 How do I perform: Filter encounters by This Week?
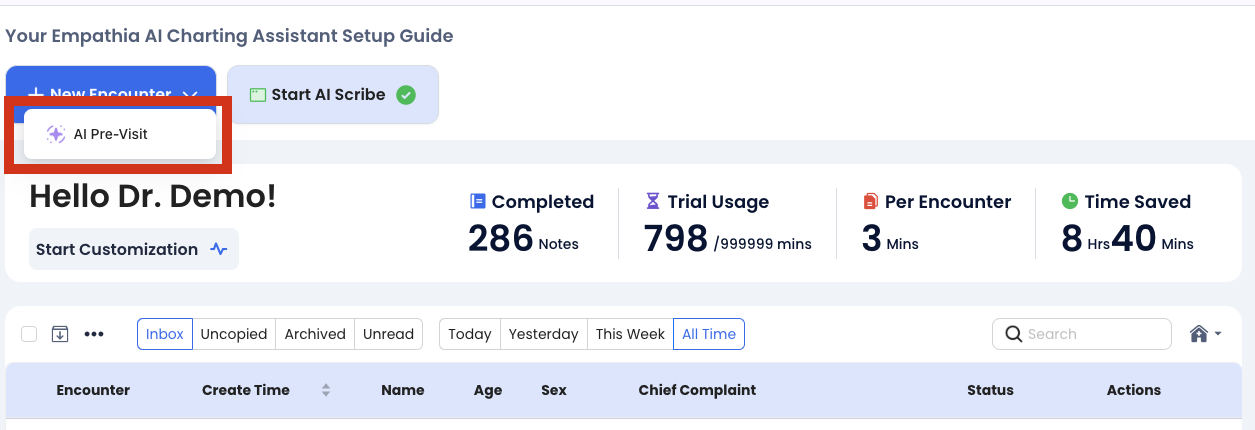pyautogui.click(x=630, y=334)
